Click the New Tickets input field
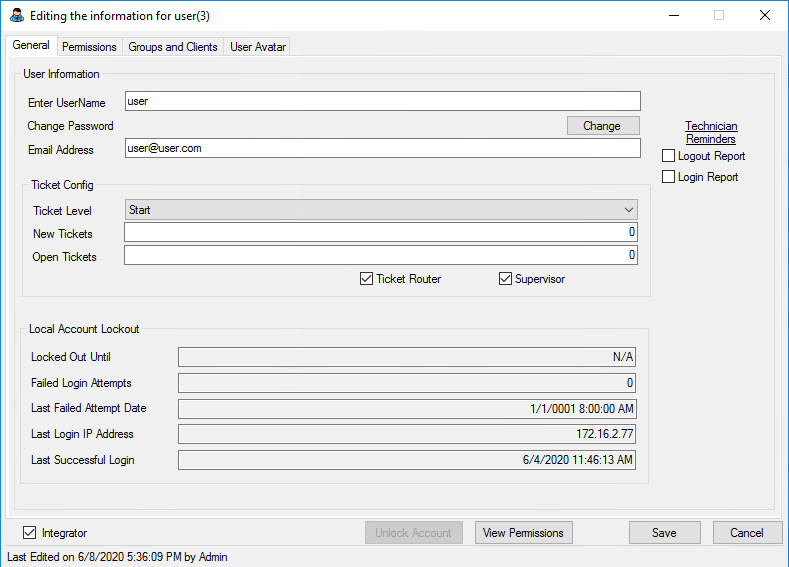 (x=381, y=233)
